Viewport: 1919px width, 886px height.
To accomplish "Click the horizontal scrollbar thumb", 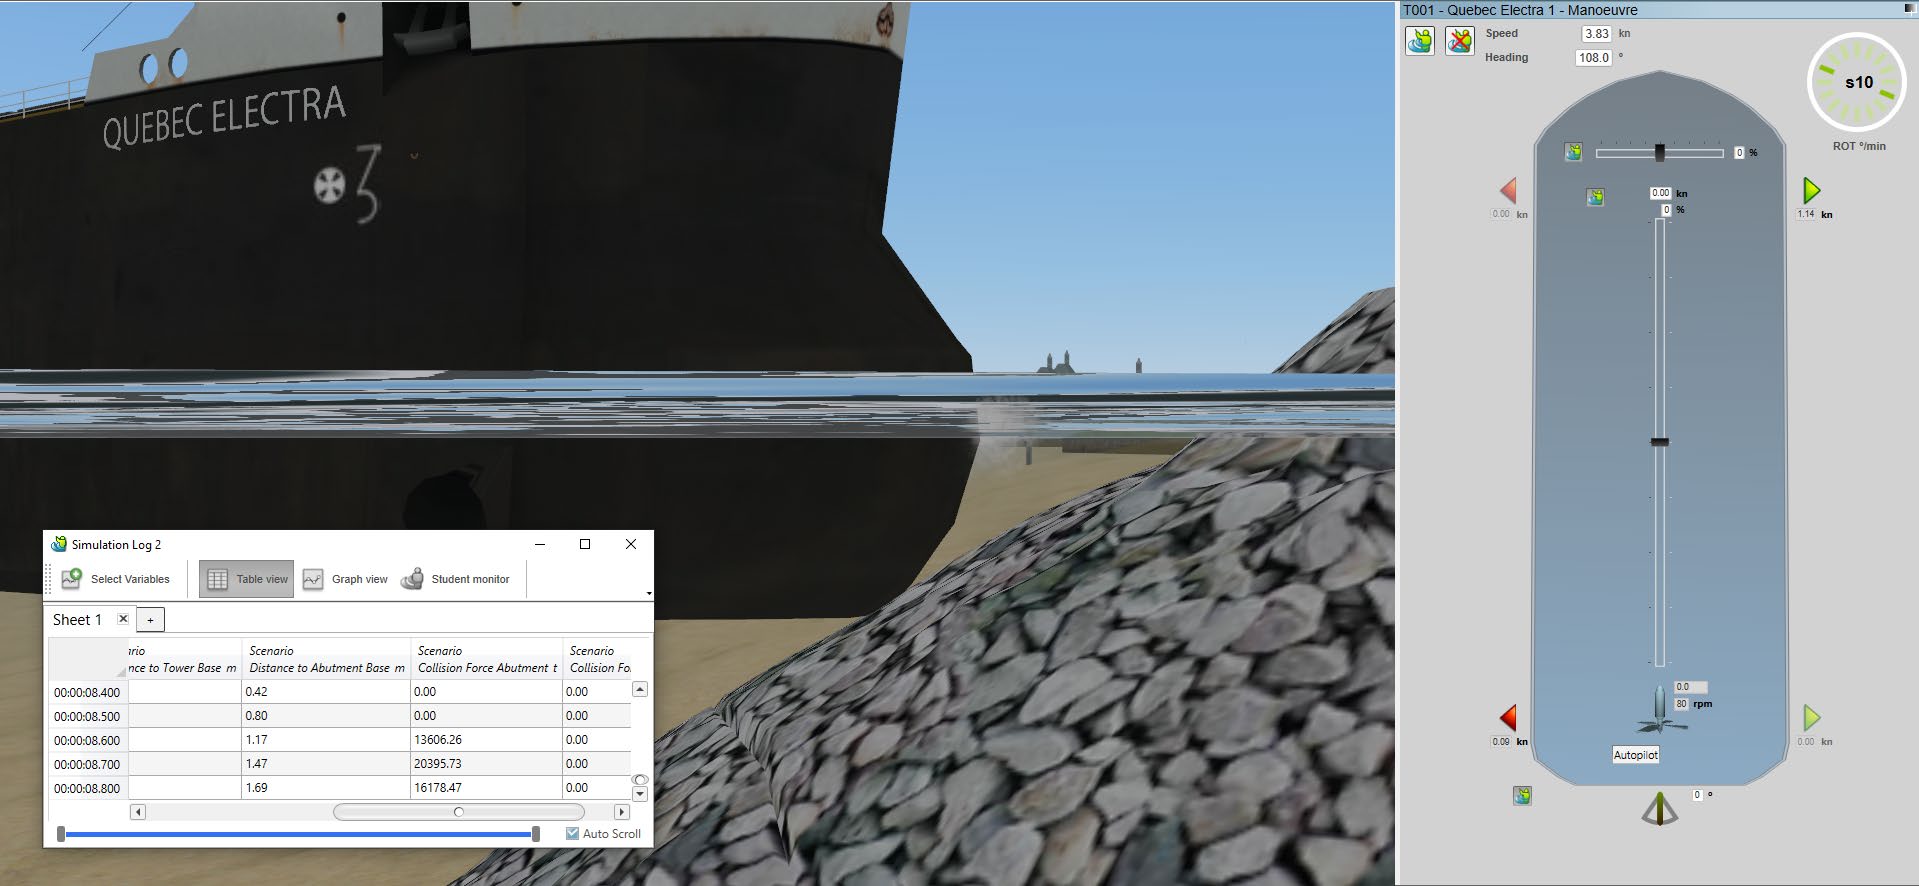I will pyautogui.click(x=459, y=812).
